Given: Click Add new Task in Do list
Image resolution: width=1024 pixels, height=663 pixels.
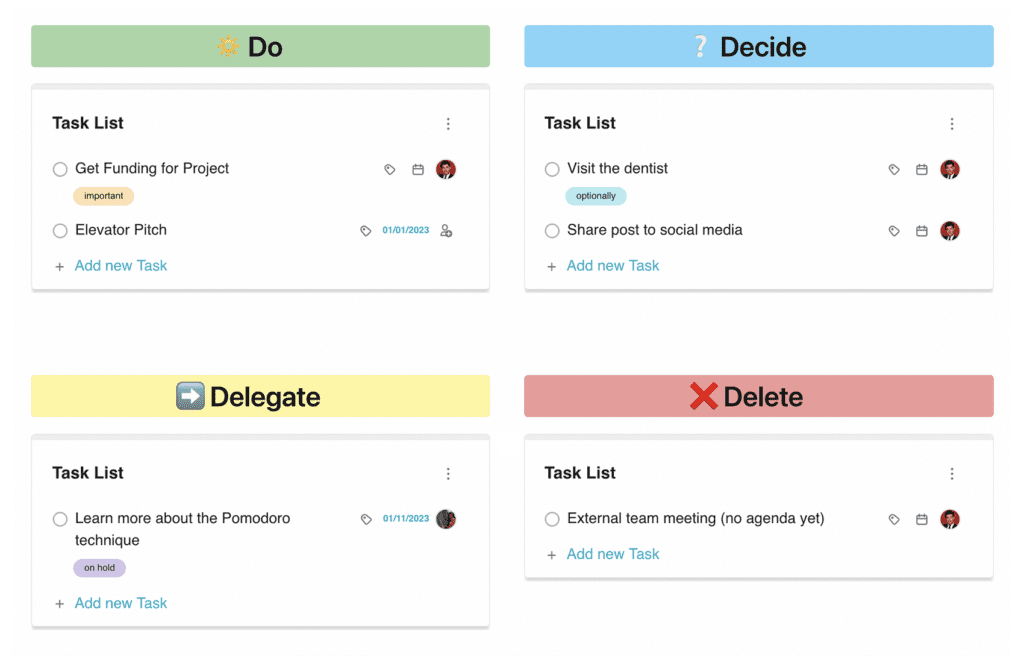Looking at the screenshot, I should pyautogui.click(x=120, y=266).
